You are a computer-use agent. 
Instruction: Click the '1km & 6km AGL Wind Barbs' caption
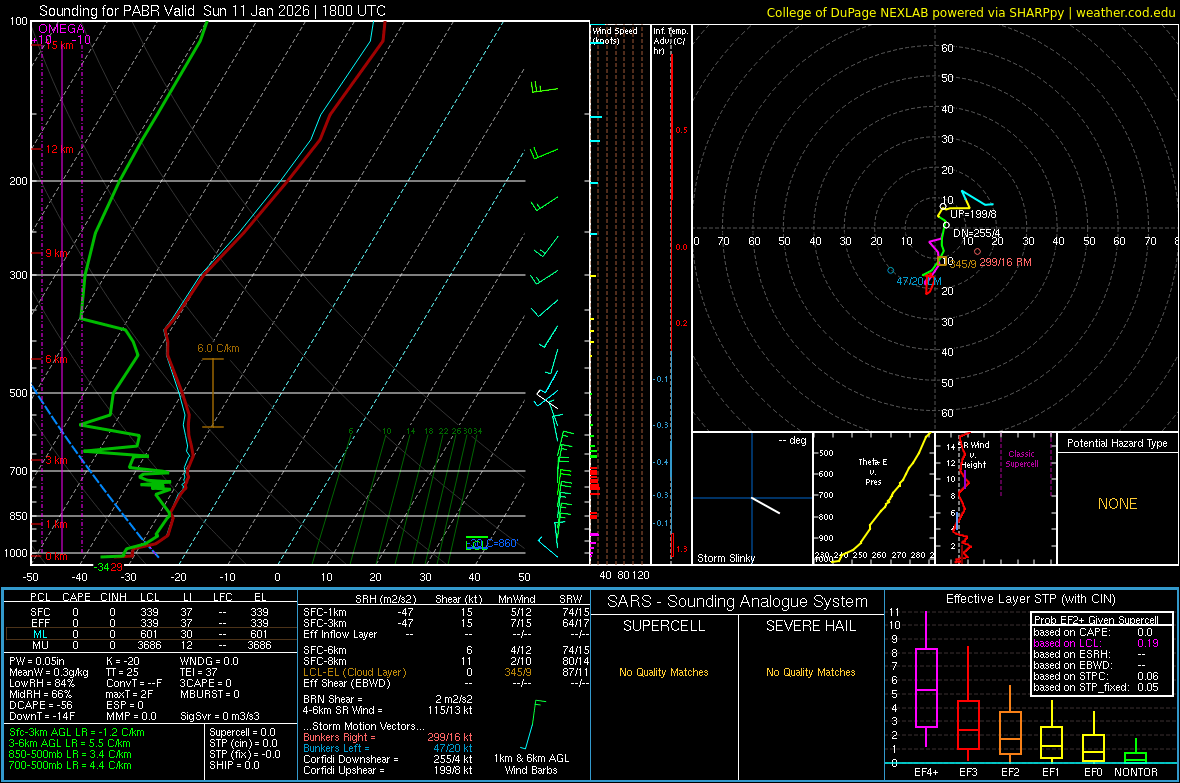tap(531, 764)
